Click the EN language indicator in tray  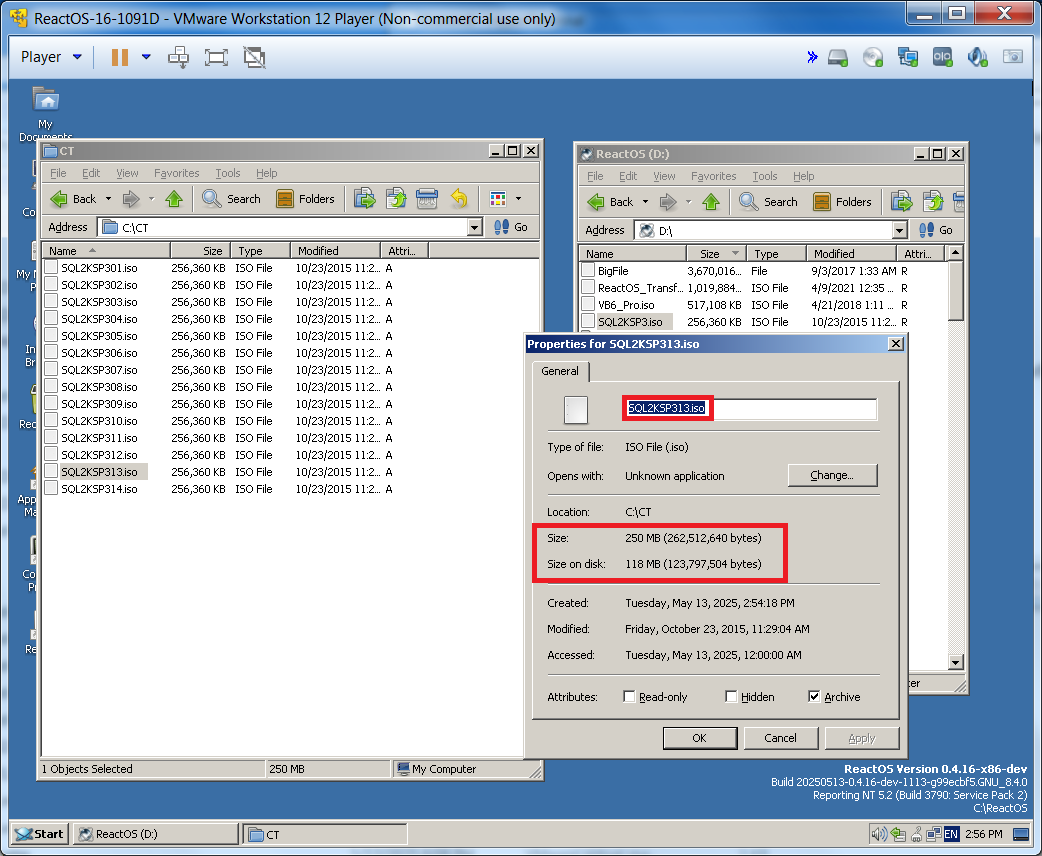[x=951, y=834]
